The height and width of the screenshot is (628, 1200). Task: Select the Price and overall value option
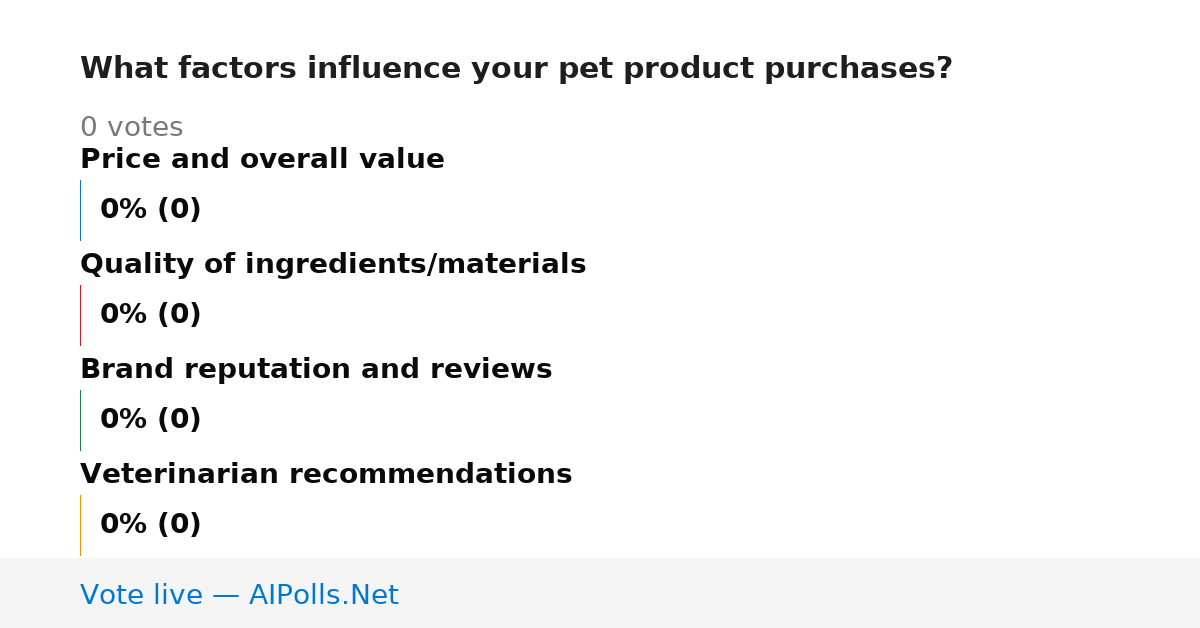[262, 159]
